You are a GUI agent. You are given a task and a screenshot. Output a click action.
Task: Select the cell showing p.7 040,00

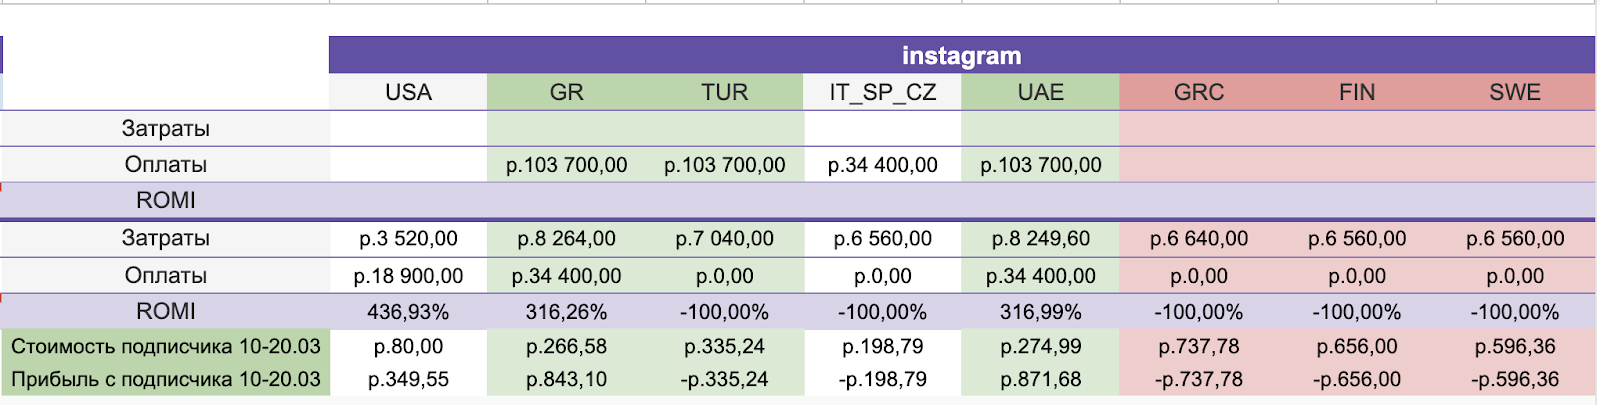point(724,239)
